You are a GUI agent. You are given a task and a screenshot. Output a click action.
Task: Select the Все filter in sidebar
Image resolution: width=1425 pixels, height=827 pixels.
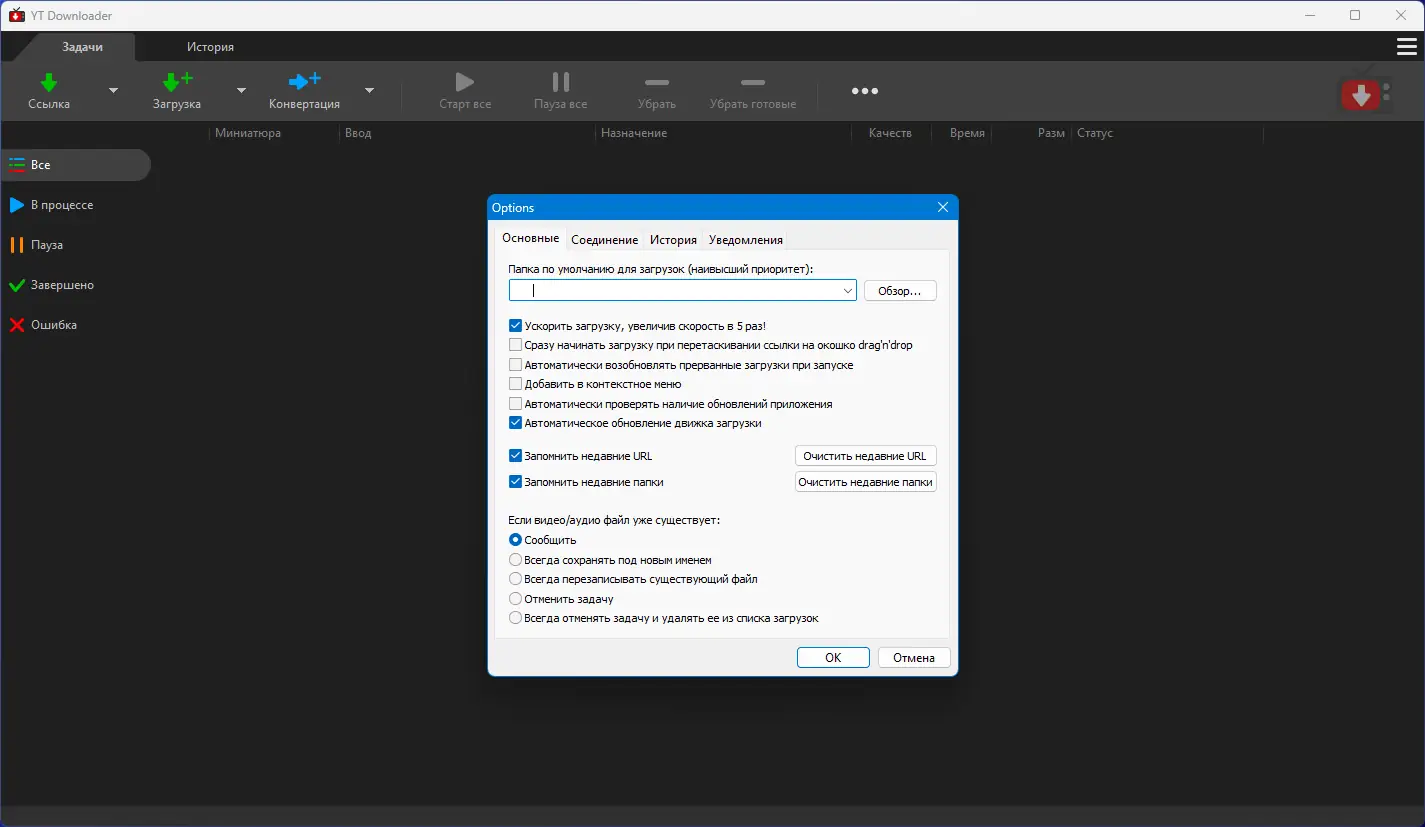(x=75, y=165)
